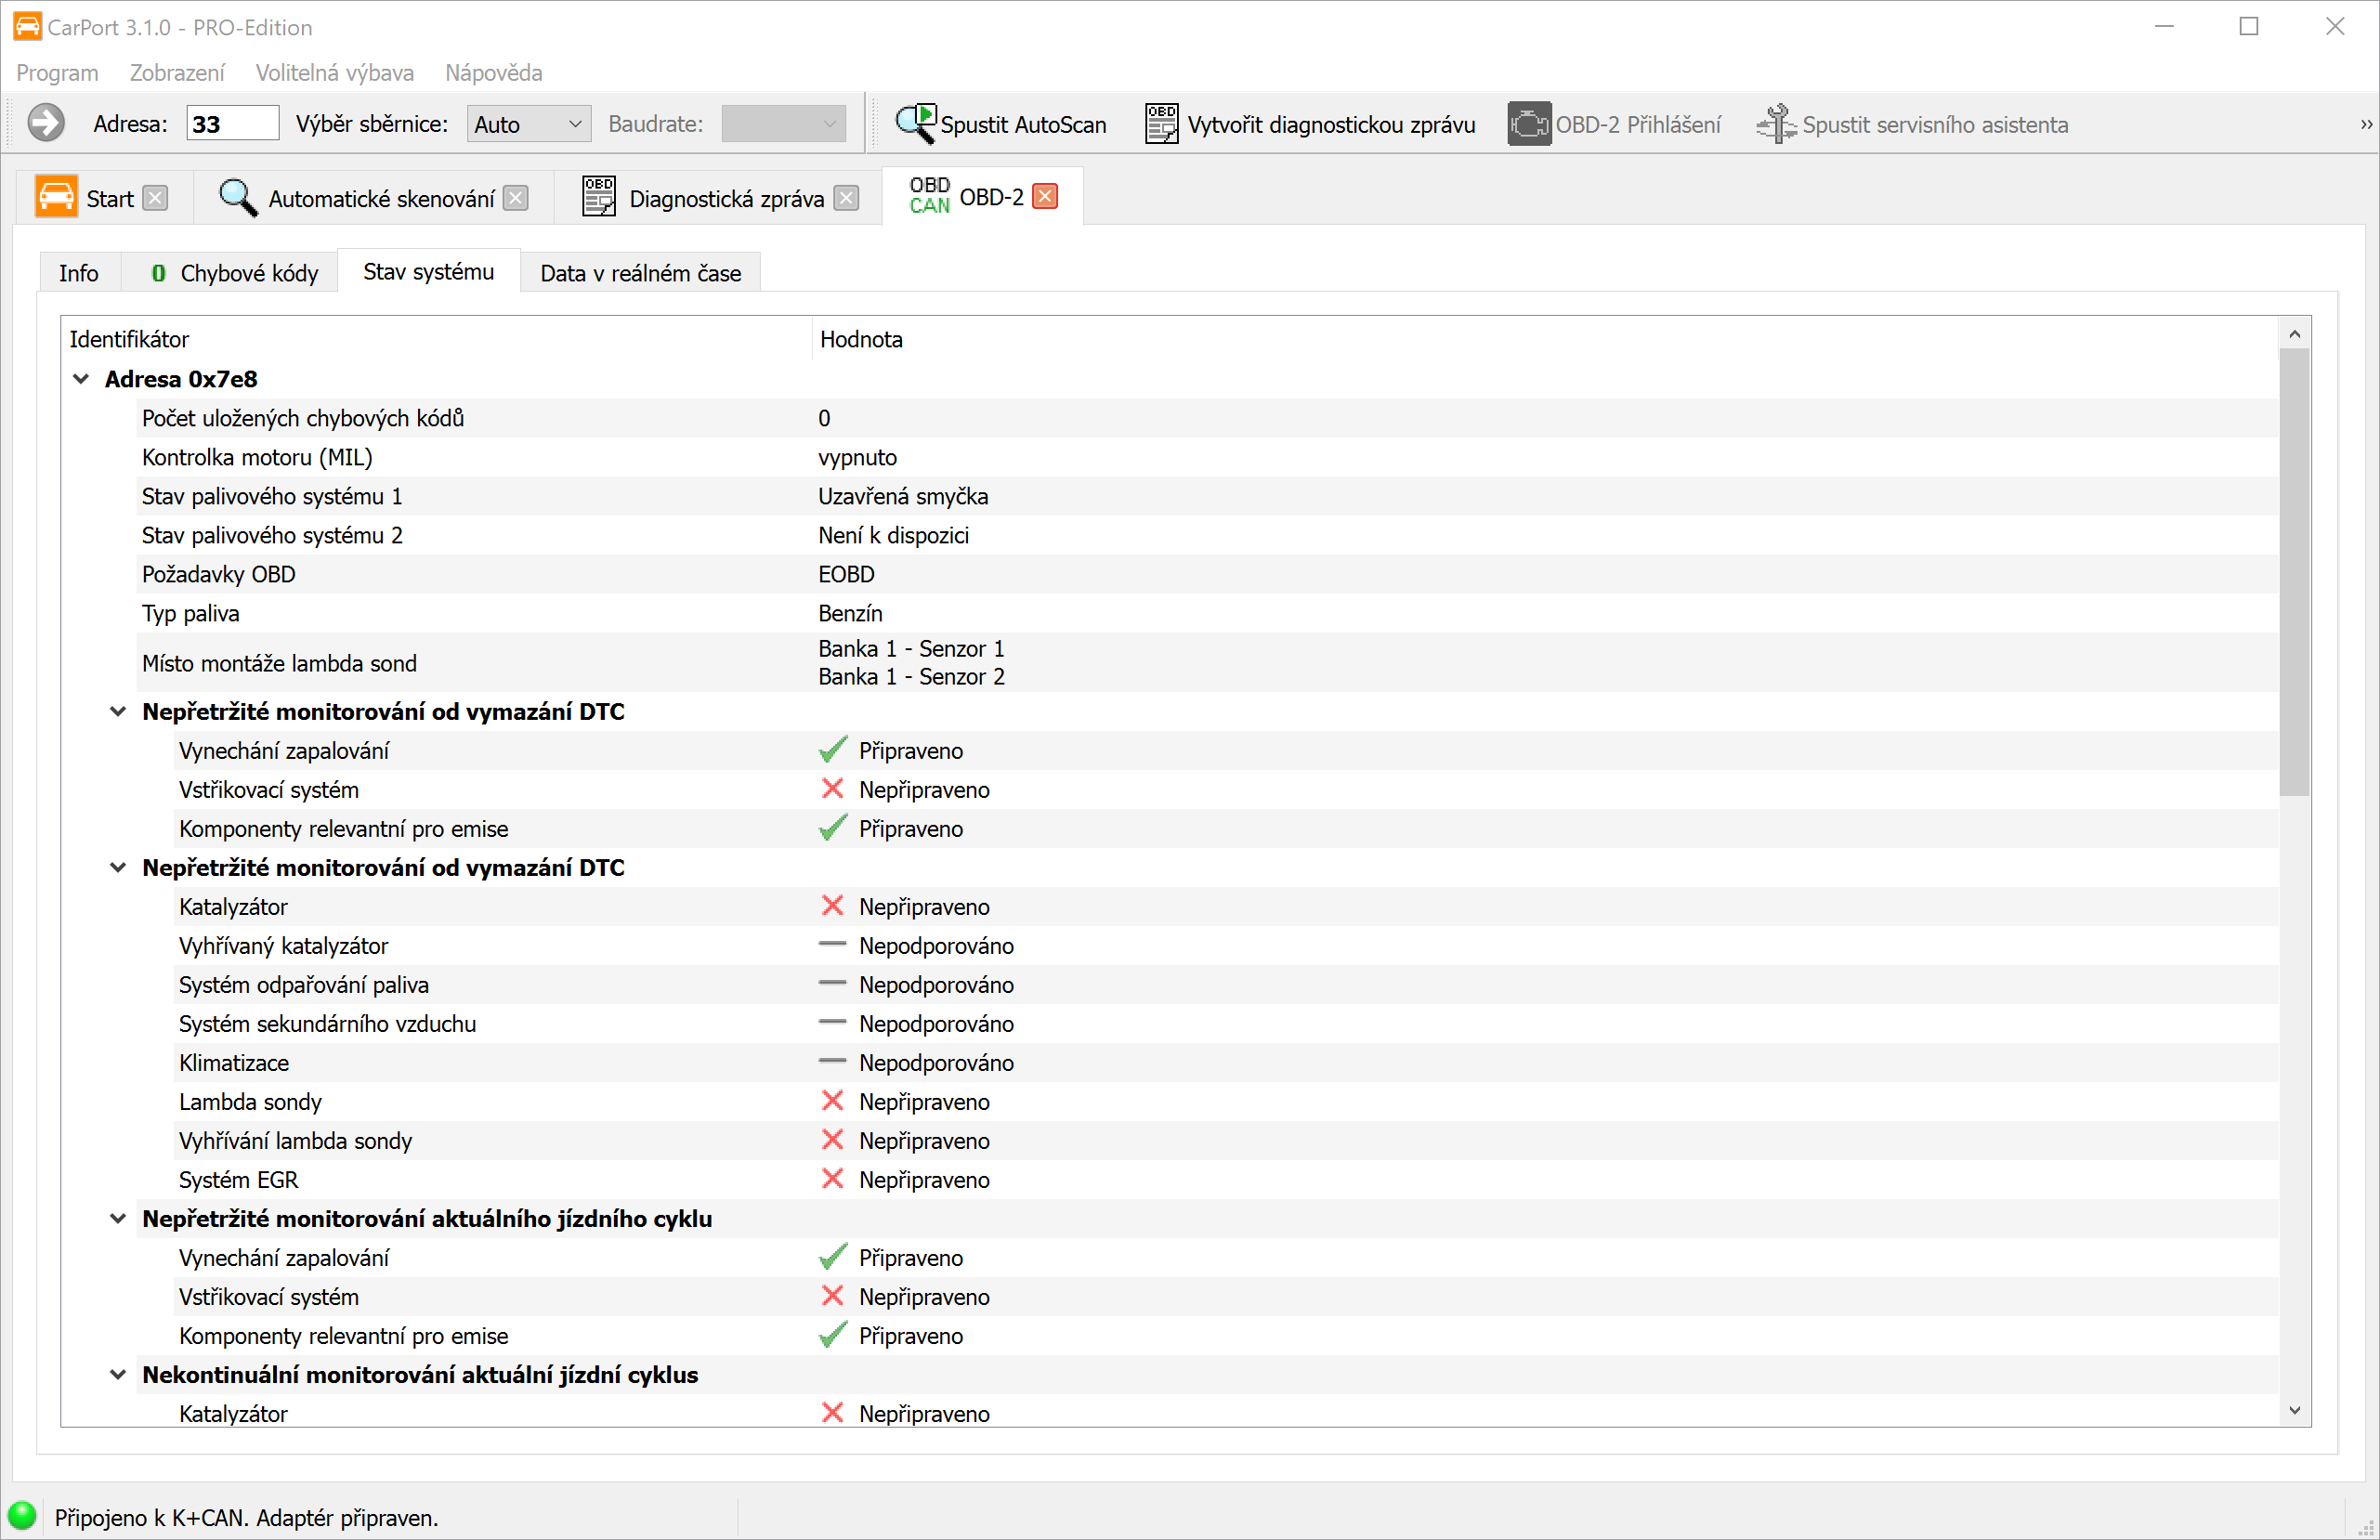Collapse Nepřetržité monitorování aktuálního jízdního cyklu
The height and width of the screenshot is (1540, 2380).
(118, 1218)
